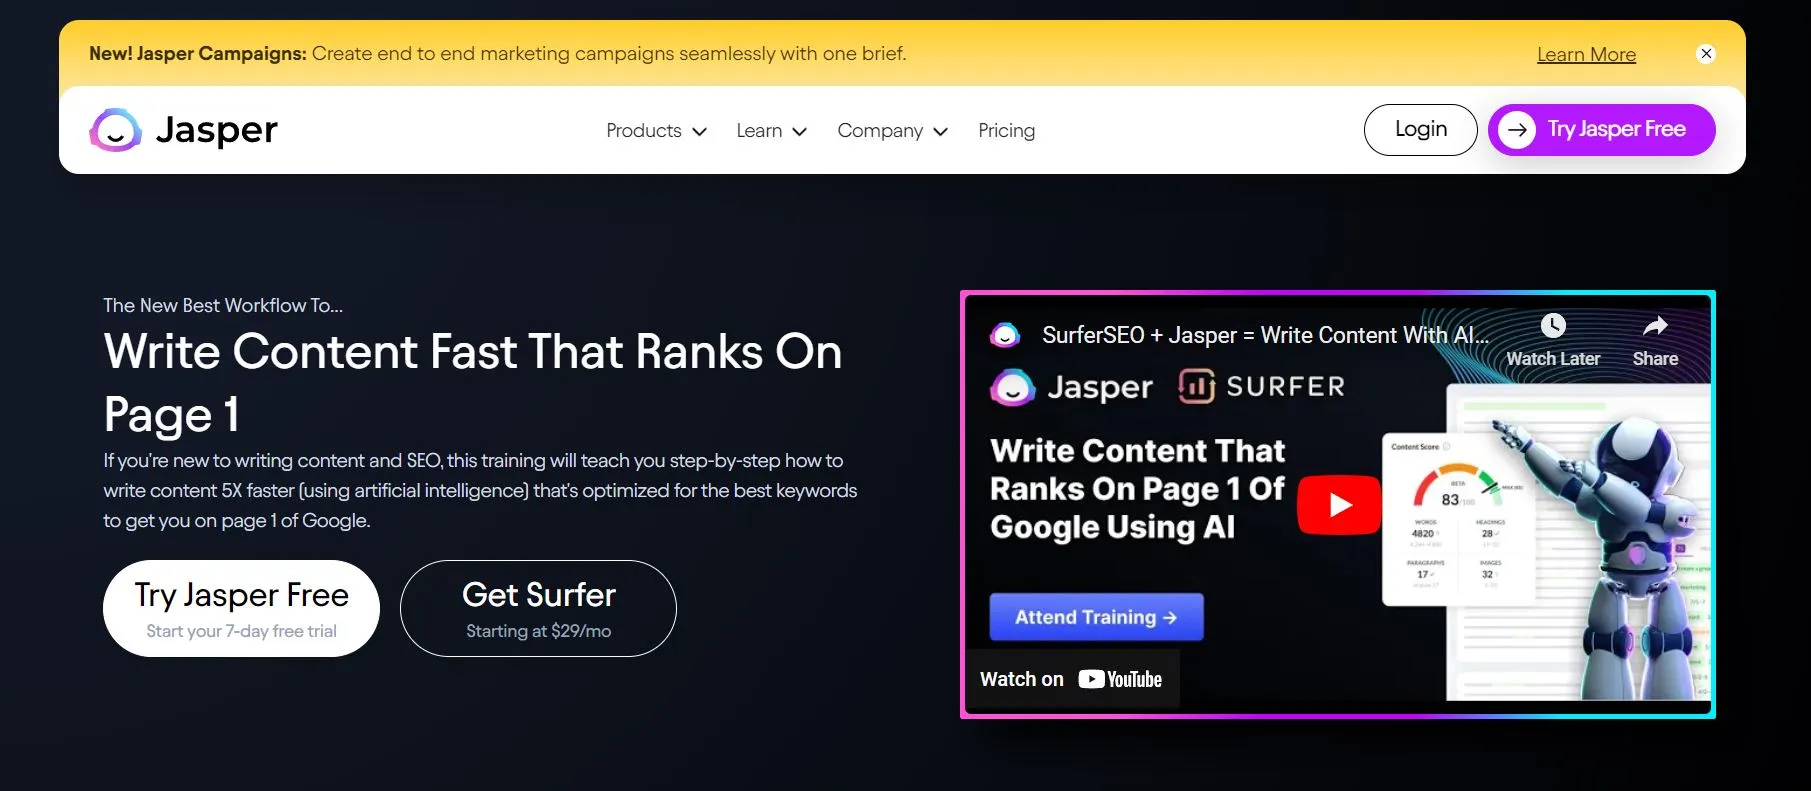The width and height of the screenshot is (1811, 791).
Task: Click the Attend Training button in video
Action: click(1096, 617)
